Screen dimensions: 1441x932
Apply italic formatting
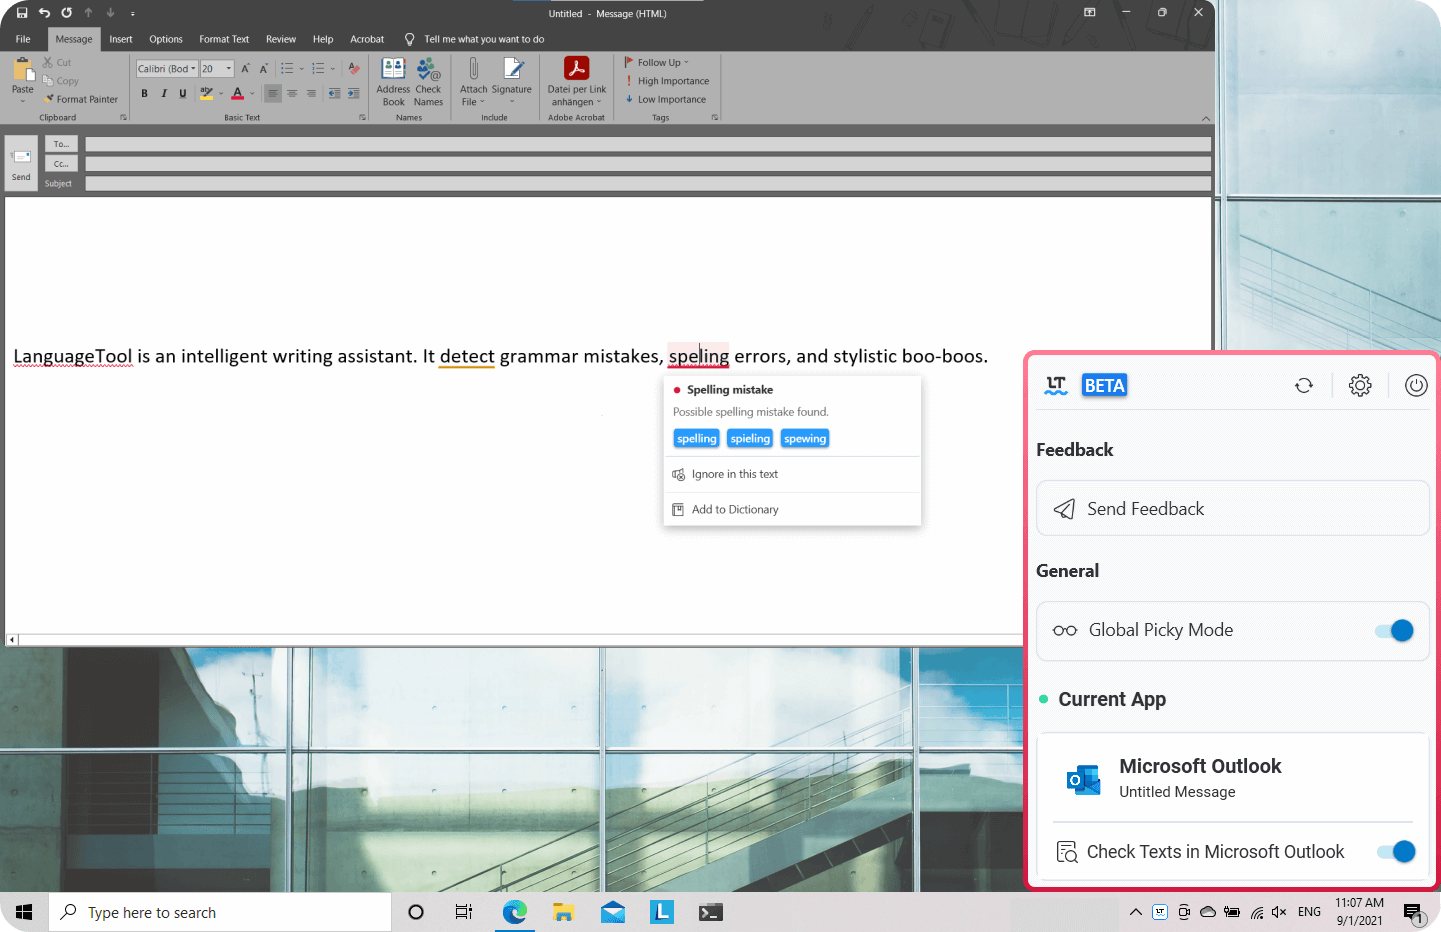coord(164,93)
